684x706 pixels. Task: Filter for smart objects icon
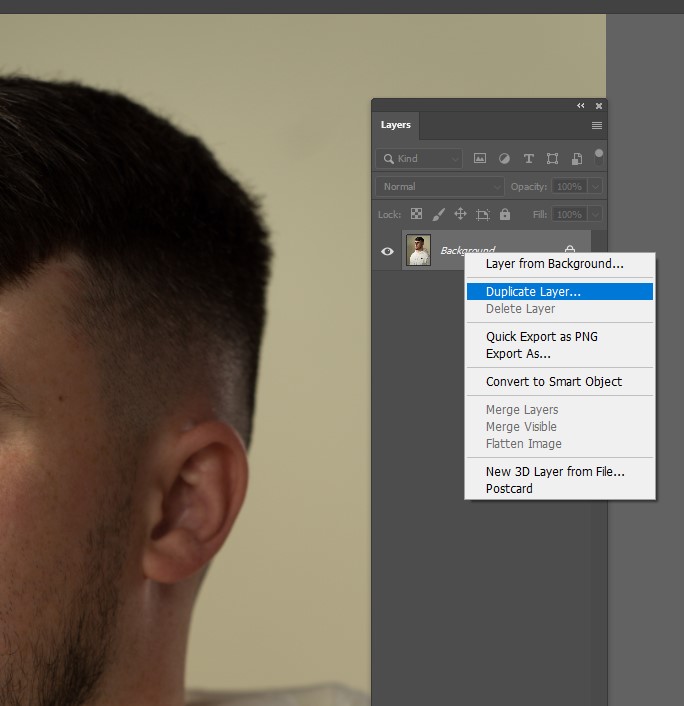tap(576, 158)
